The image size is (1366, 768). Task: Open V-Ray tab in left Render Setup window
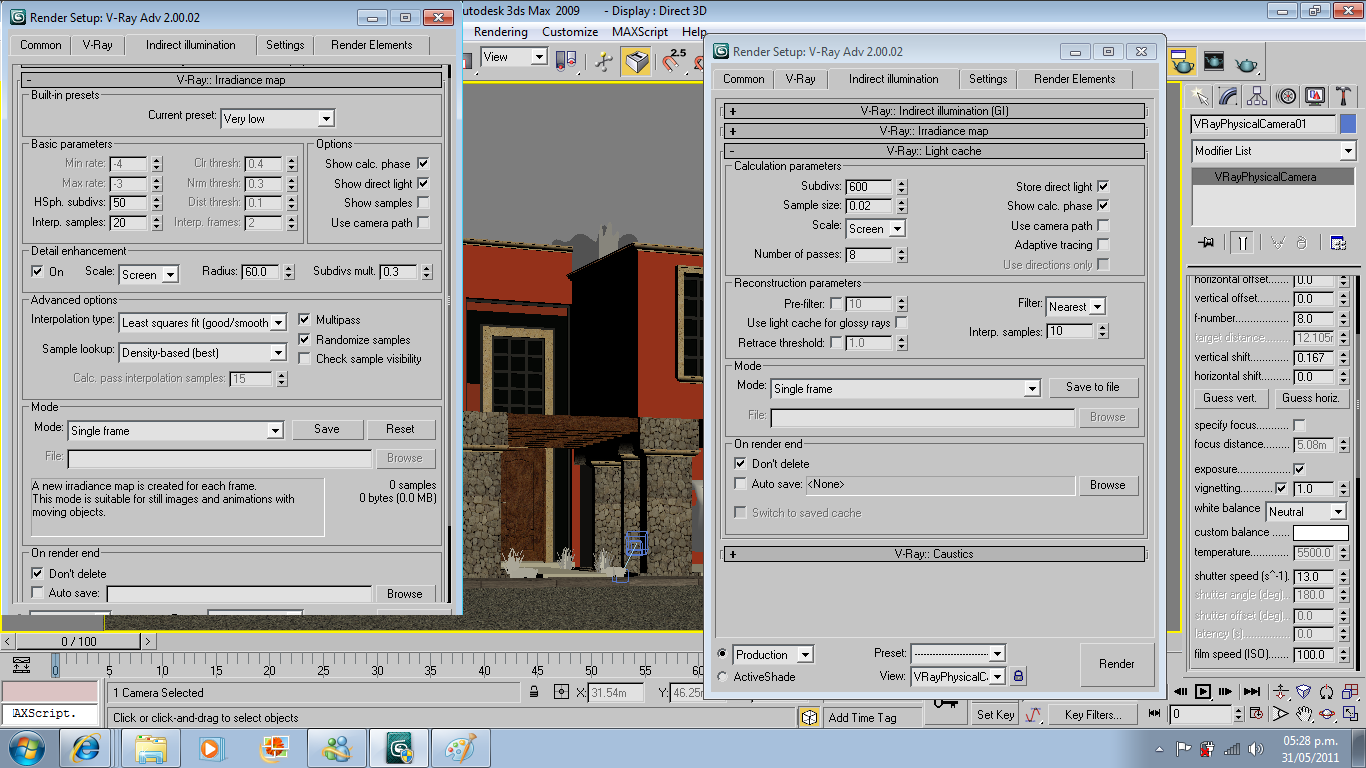pos(97,45)
